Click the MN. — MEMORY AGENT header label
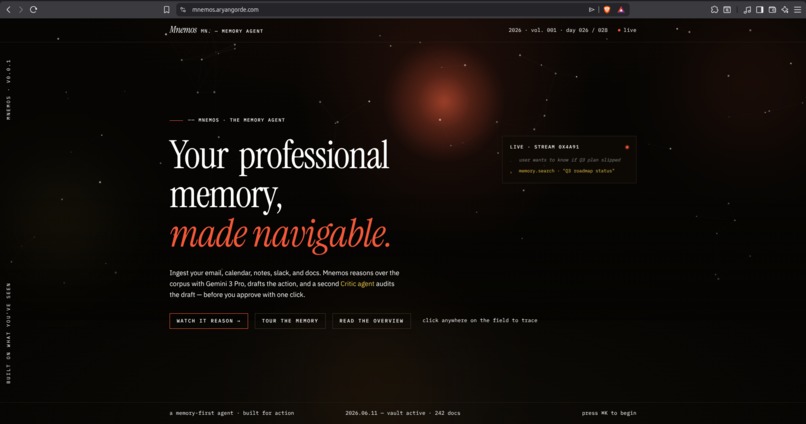 click(232, 31)
